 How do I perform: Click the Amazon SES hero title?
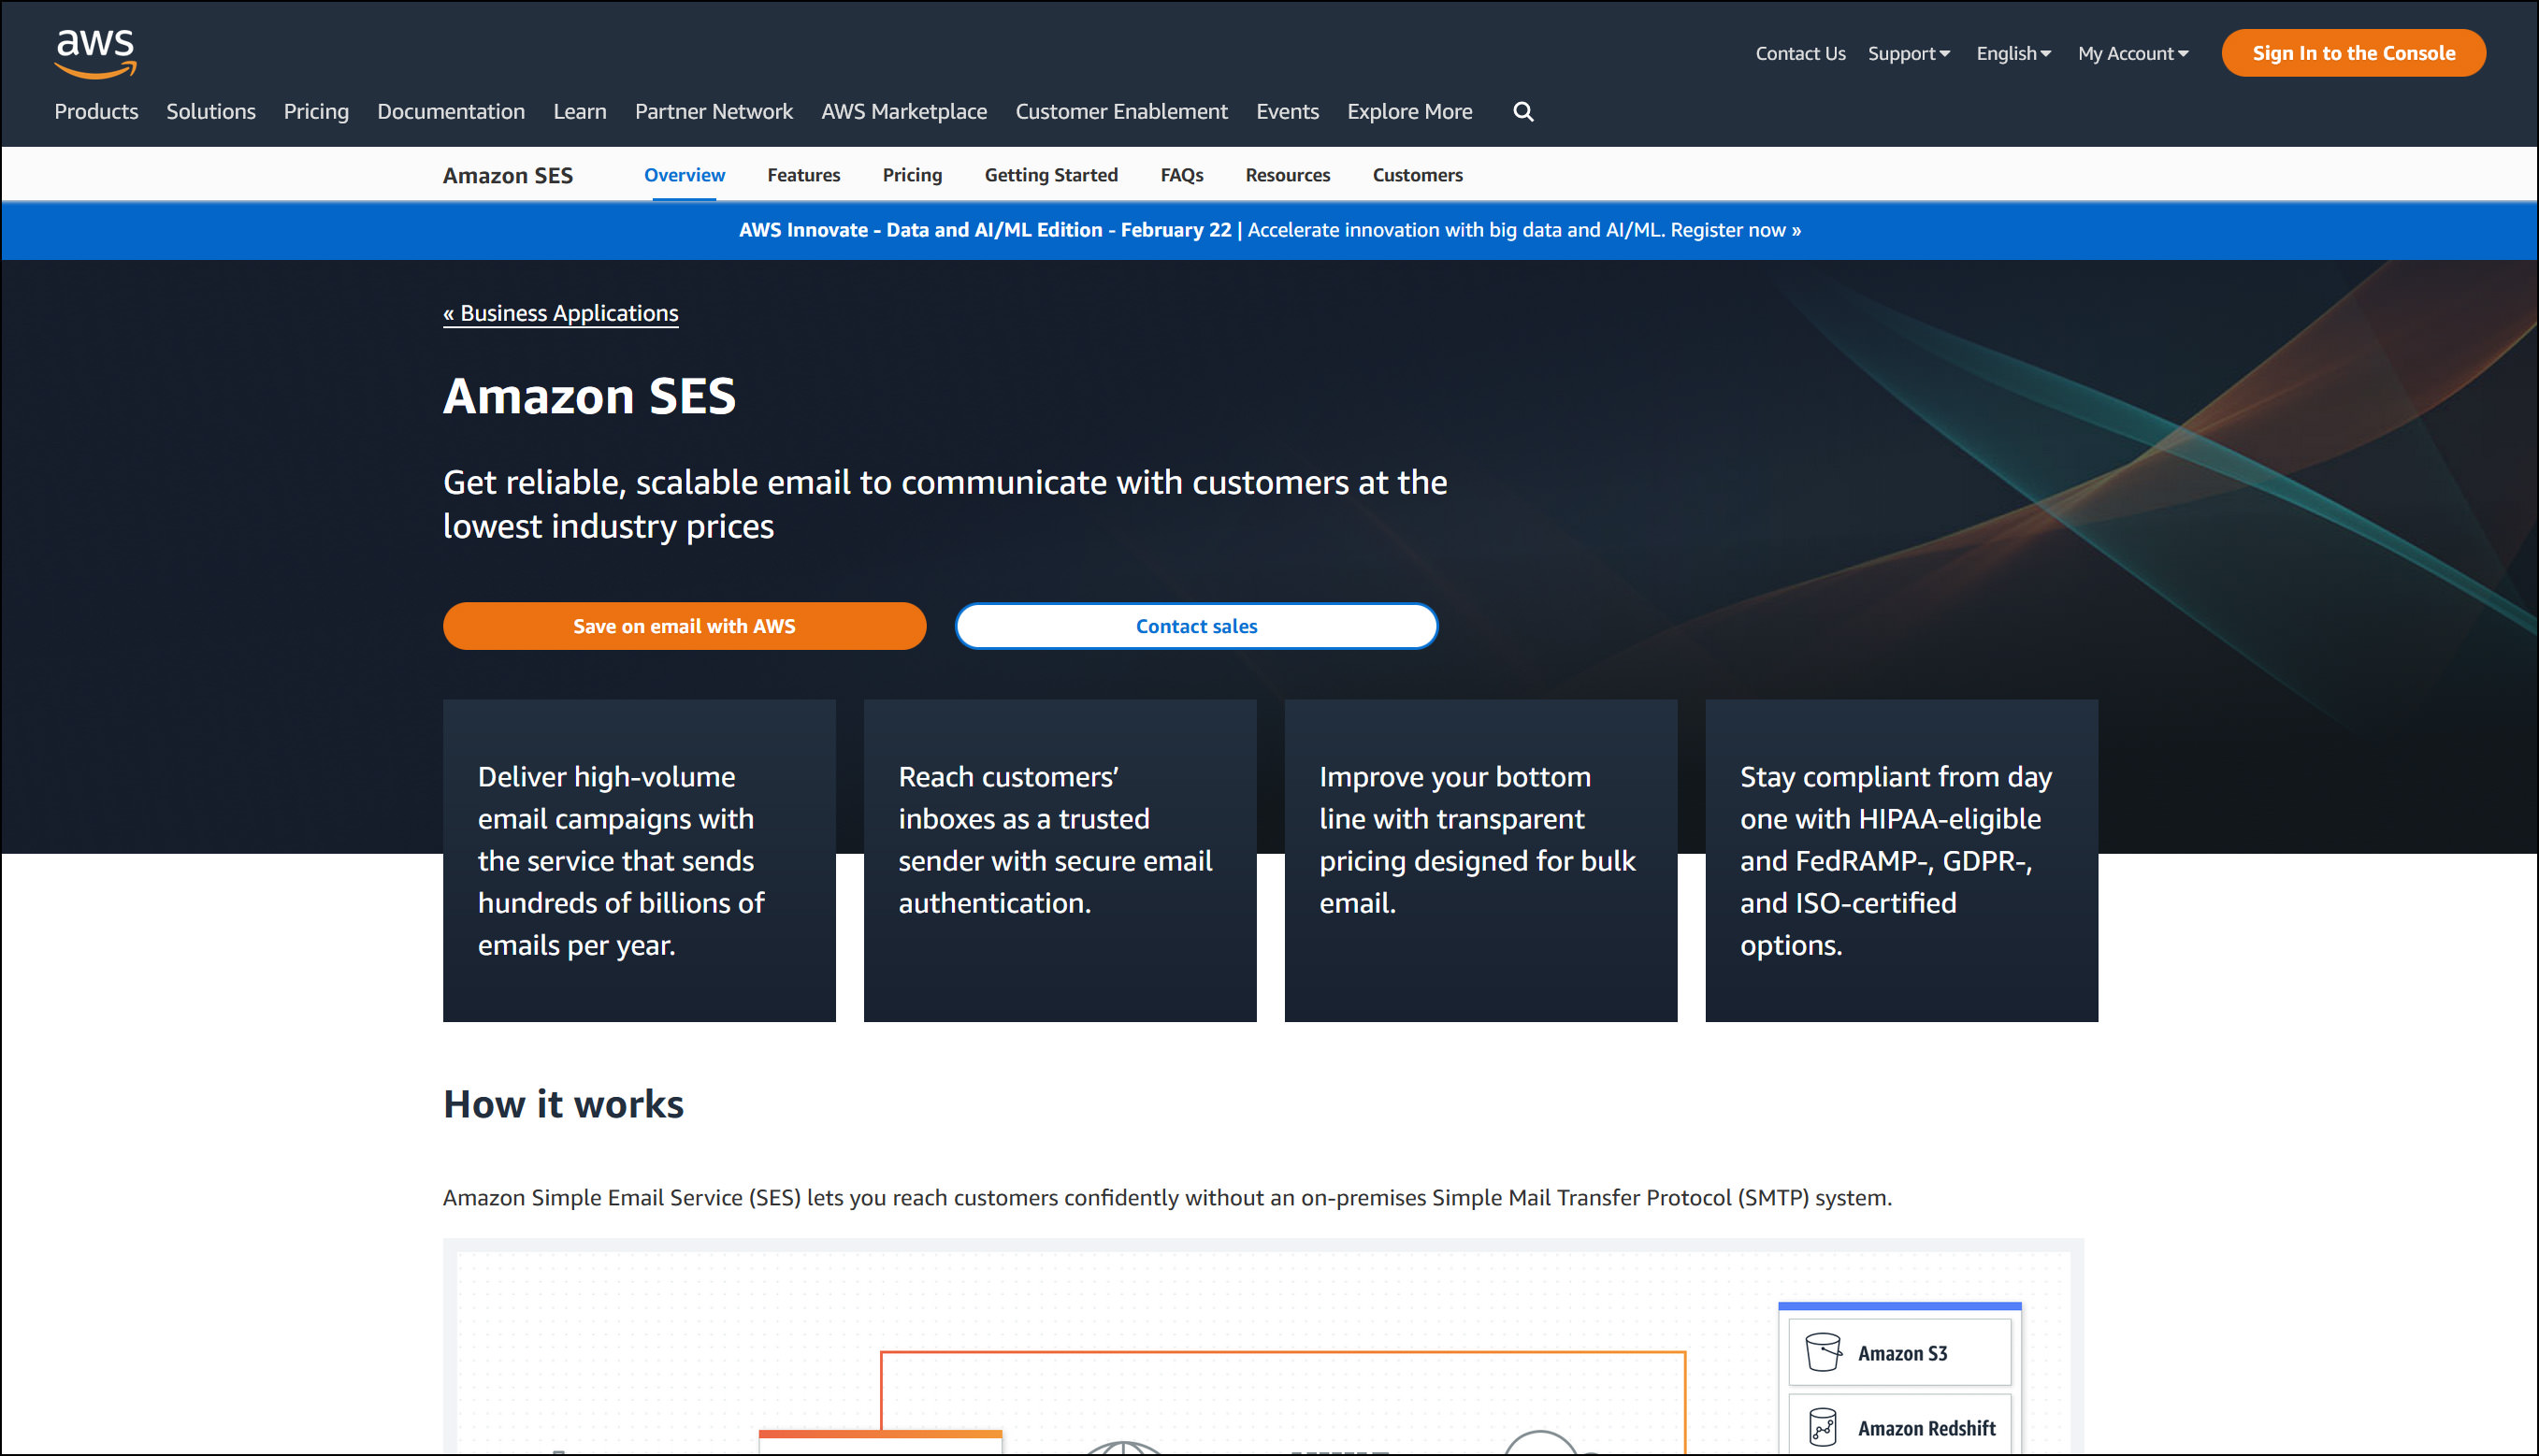[589, 396]
